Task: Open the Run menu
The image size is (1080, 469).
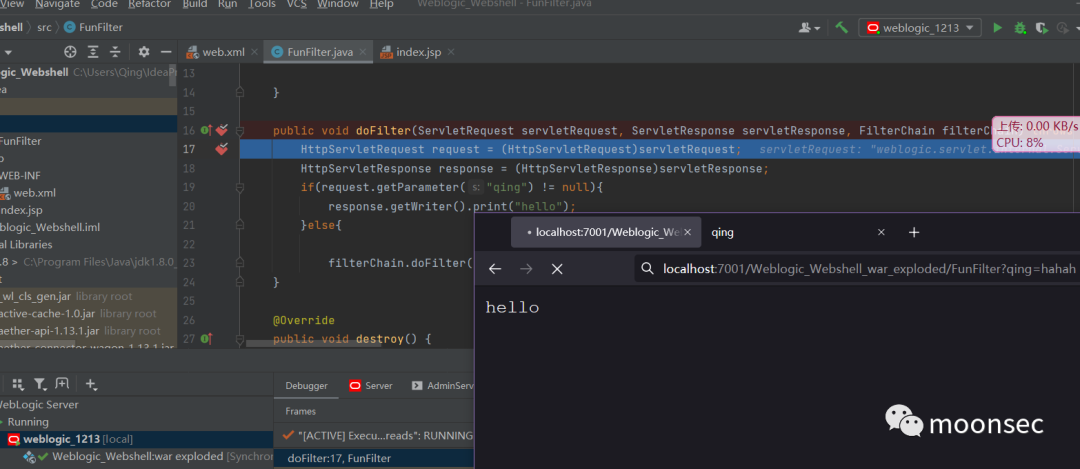Action: click(227, 5)
